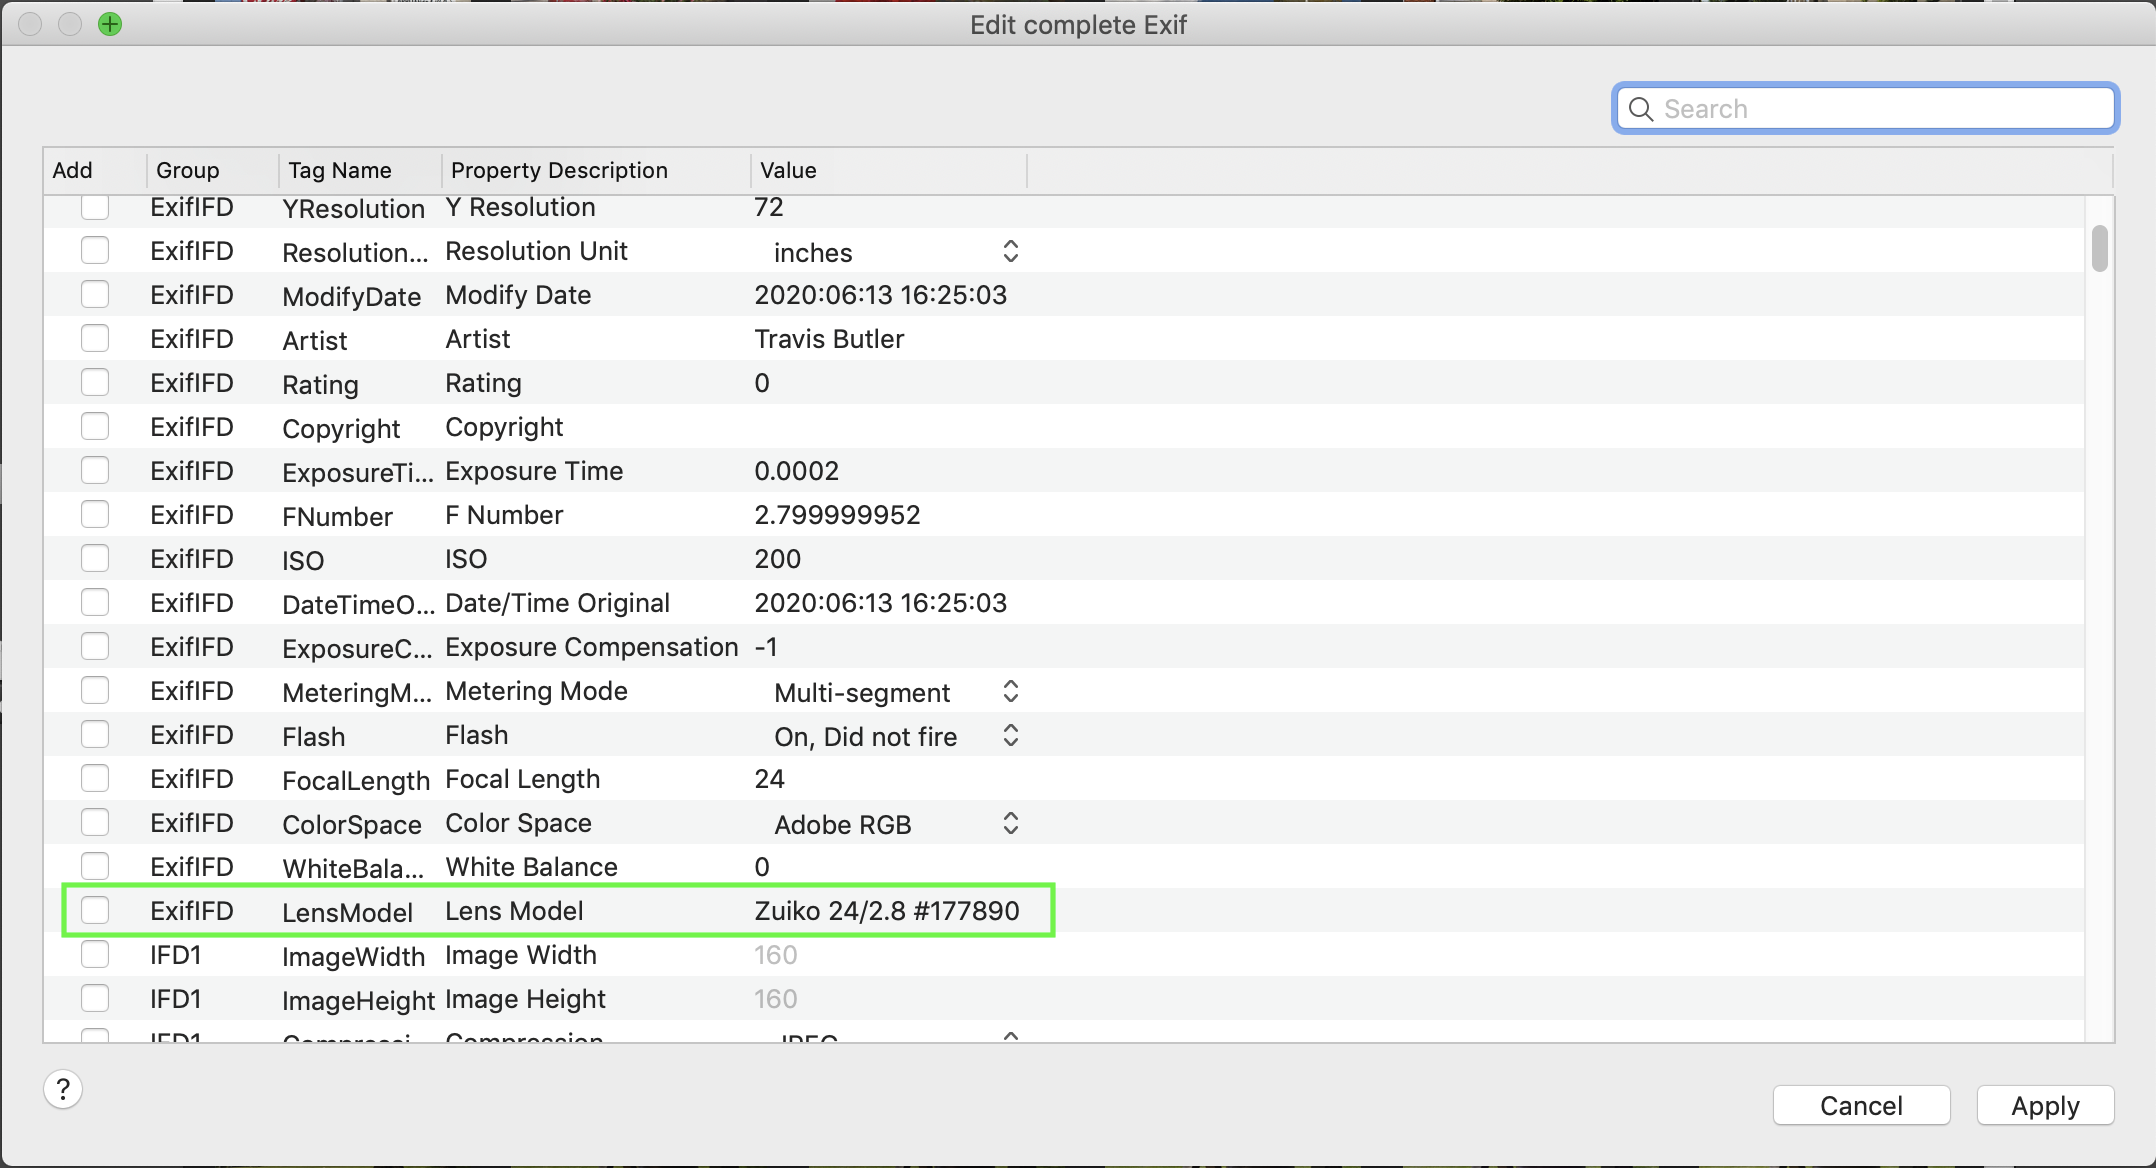Click the 'FNumber' tag name cell
The width and height of the screenshot is (2156, 1168).
tap(337, 516)
